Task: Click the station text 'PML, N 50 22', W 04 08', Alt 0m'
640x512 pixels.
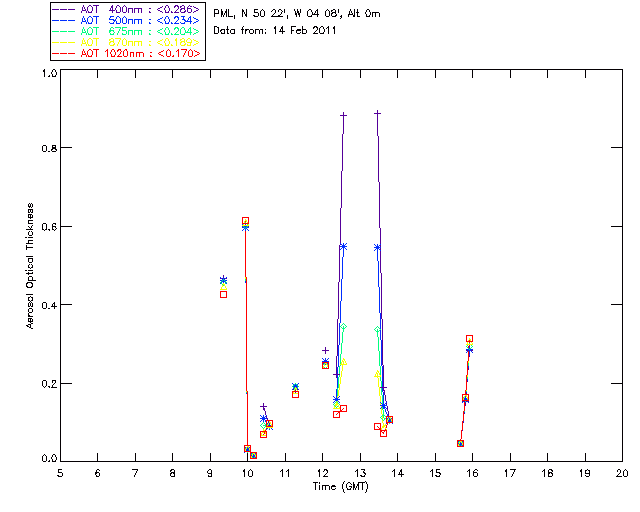Action: coord(297,13)
